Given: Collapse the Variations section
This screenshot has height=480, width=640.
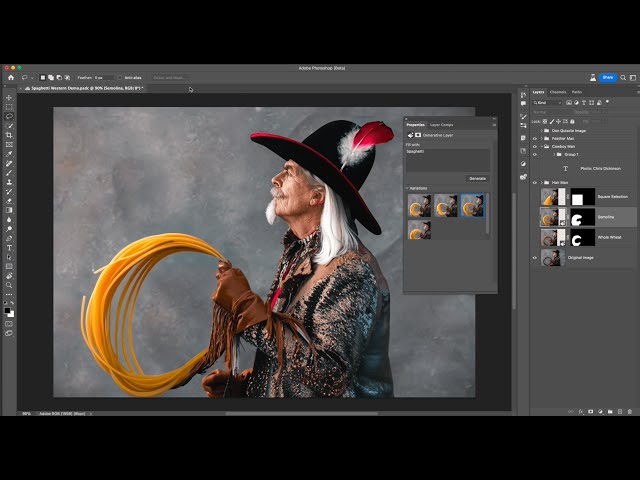Looking at the screenshot, I should pyautogui.click(x=407, y=189).
